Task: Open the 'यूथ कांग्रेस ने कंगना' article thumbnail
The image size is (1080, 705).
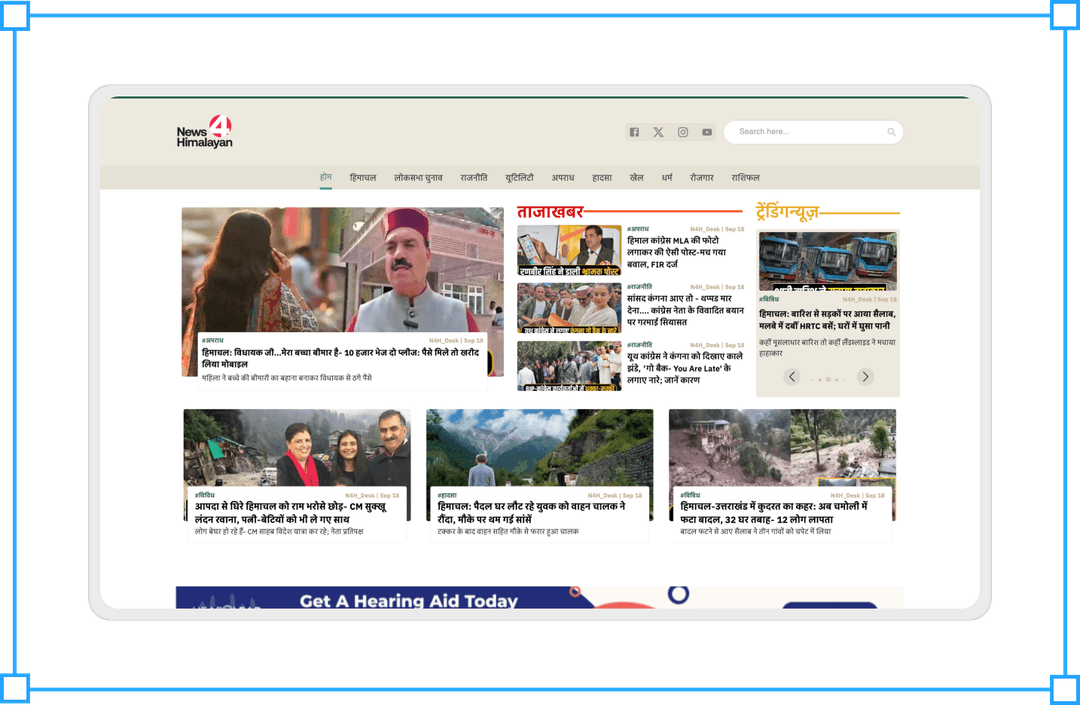Action: point(569,366)
